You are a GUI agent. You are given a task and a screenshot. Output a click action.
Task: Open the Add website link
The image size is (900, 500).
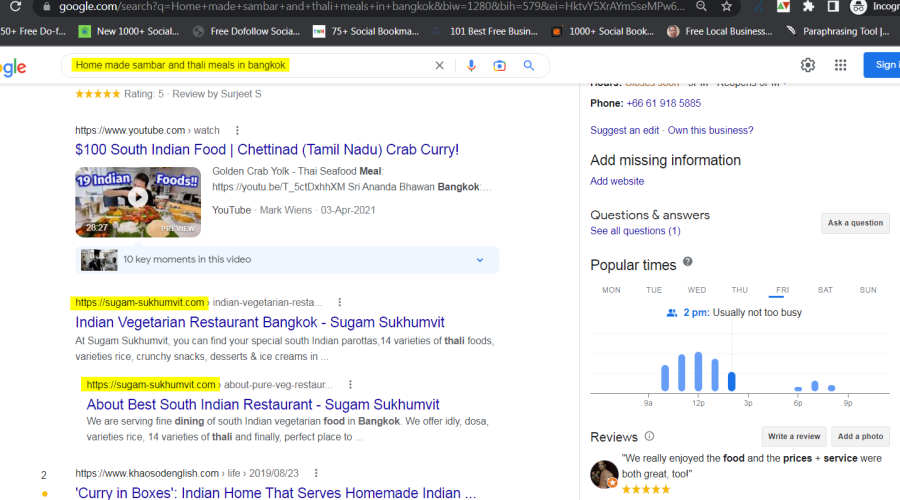click(x=617, y=181)
